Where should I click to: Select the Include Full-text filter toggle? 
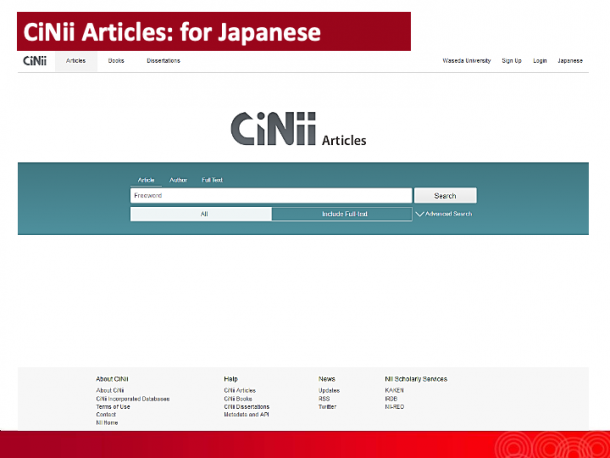(342, 214)
